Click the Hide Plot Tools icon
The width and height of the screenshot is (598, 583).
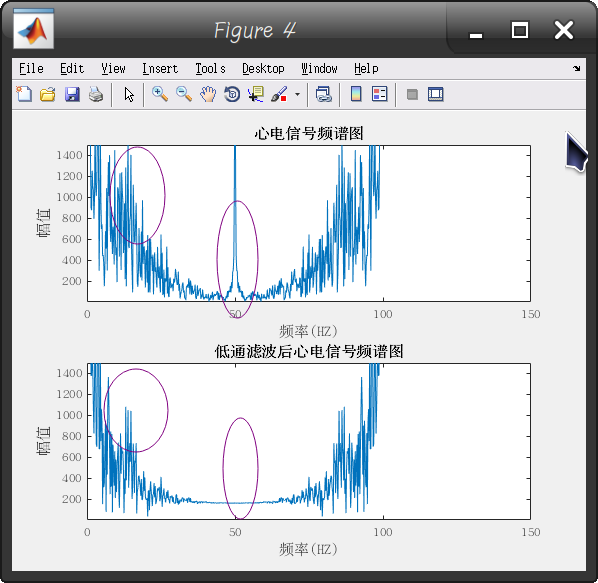(412, 94)
